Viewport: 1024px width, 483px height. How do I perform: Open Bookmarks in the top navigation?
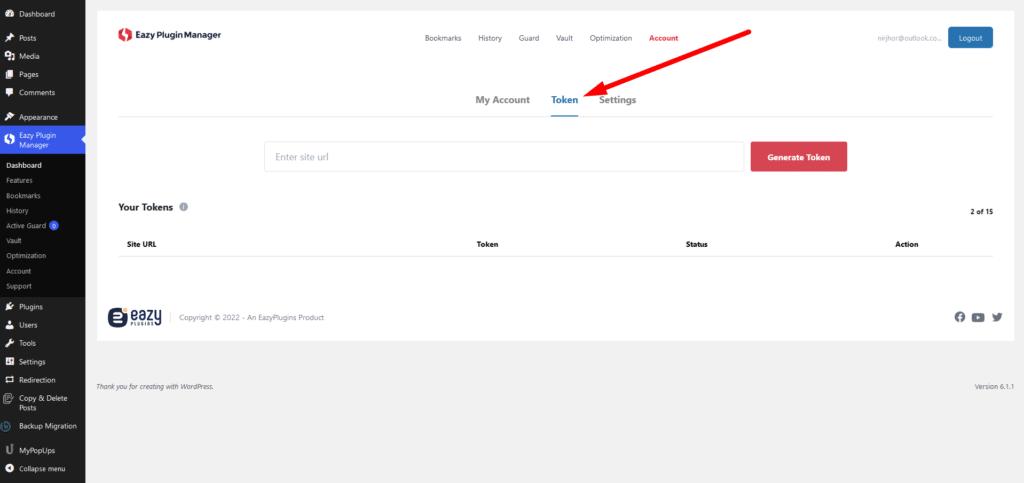[x=443, y=38]
